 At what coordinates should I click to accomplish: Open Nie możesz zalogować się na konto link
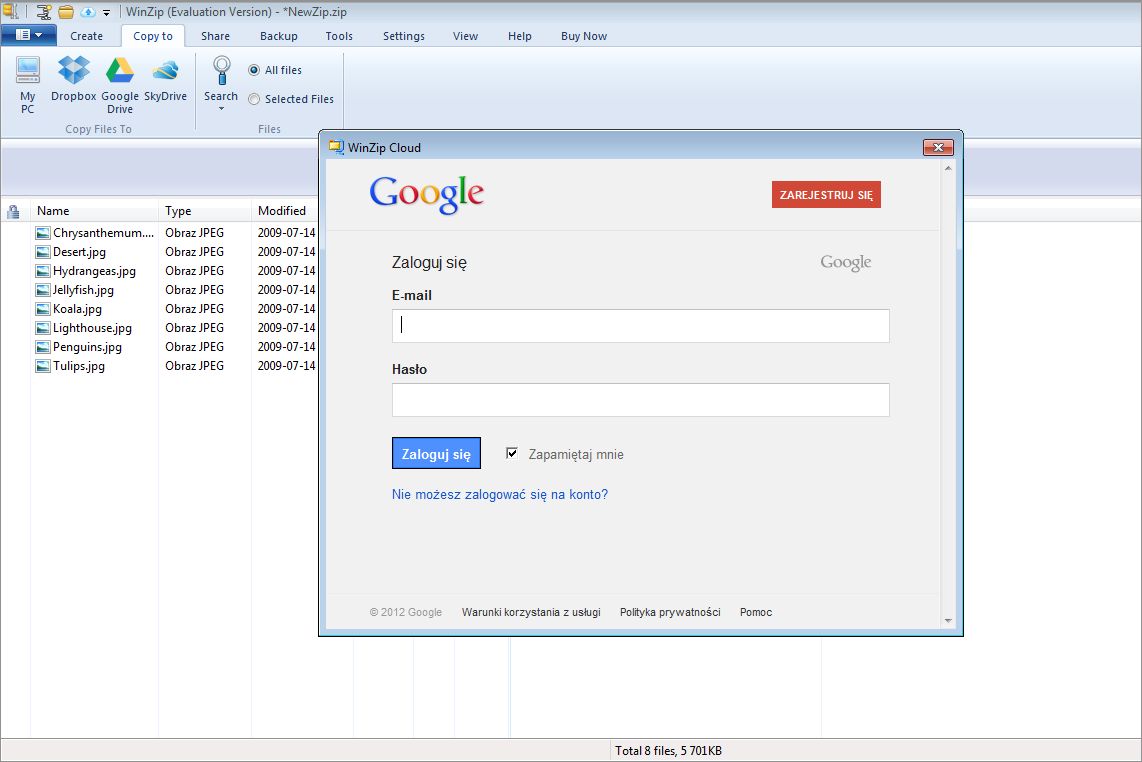click(x=500, y=495)
